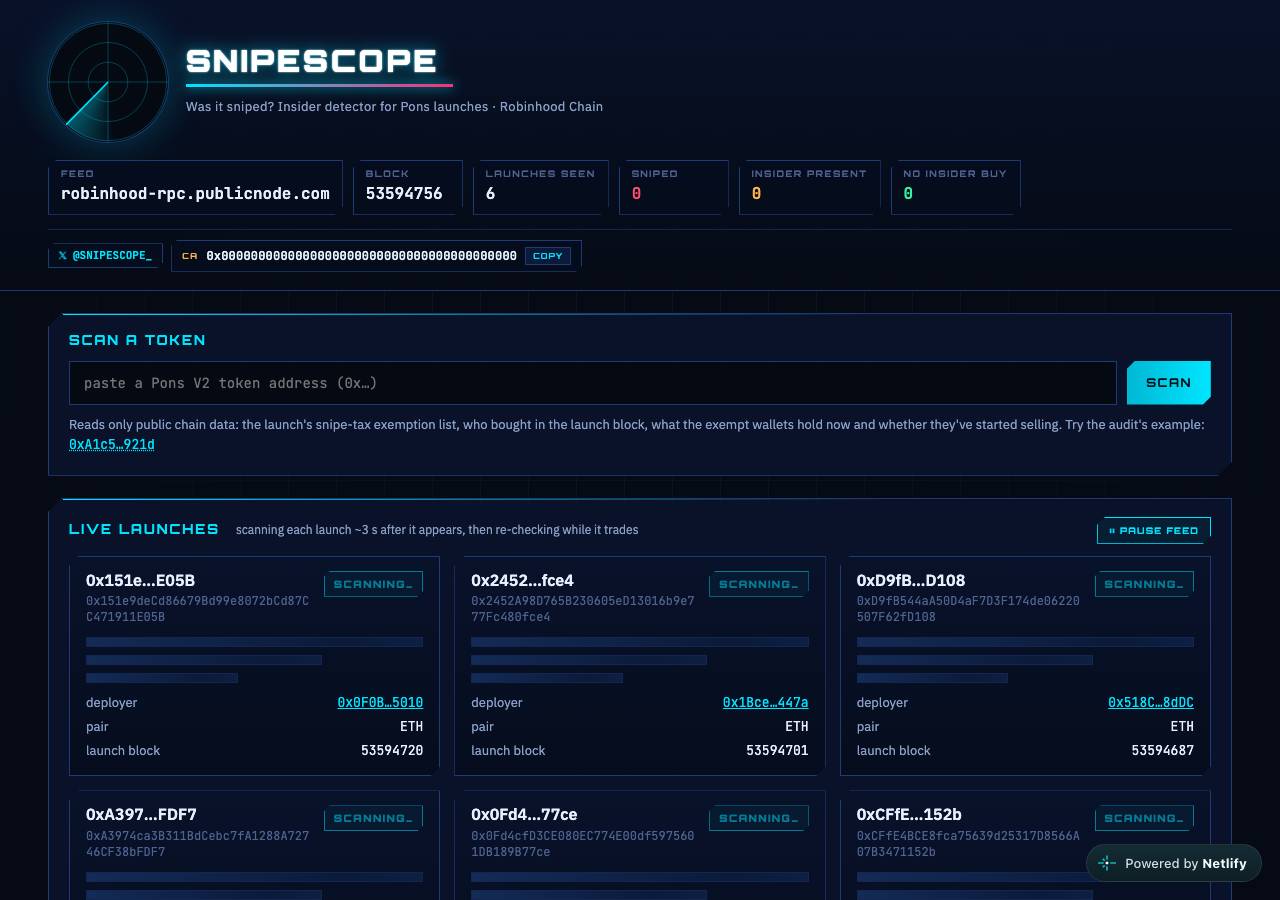Click the token address input field

pyautogui.click(x=592, y=383)
